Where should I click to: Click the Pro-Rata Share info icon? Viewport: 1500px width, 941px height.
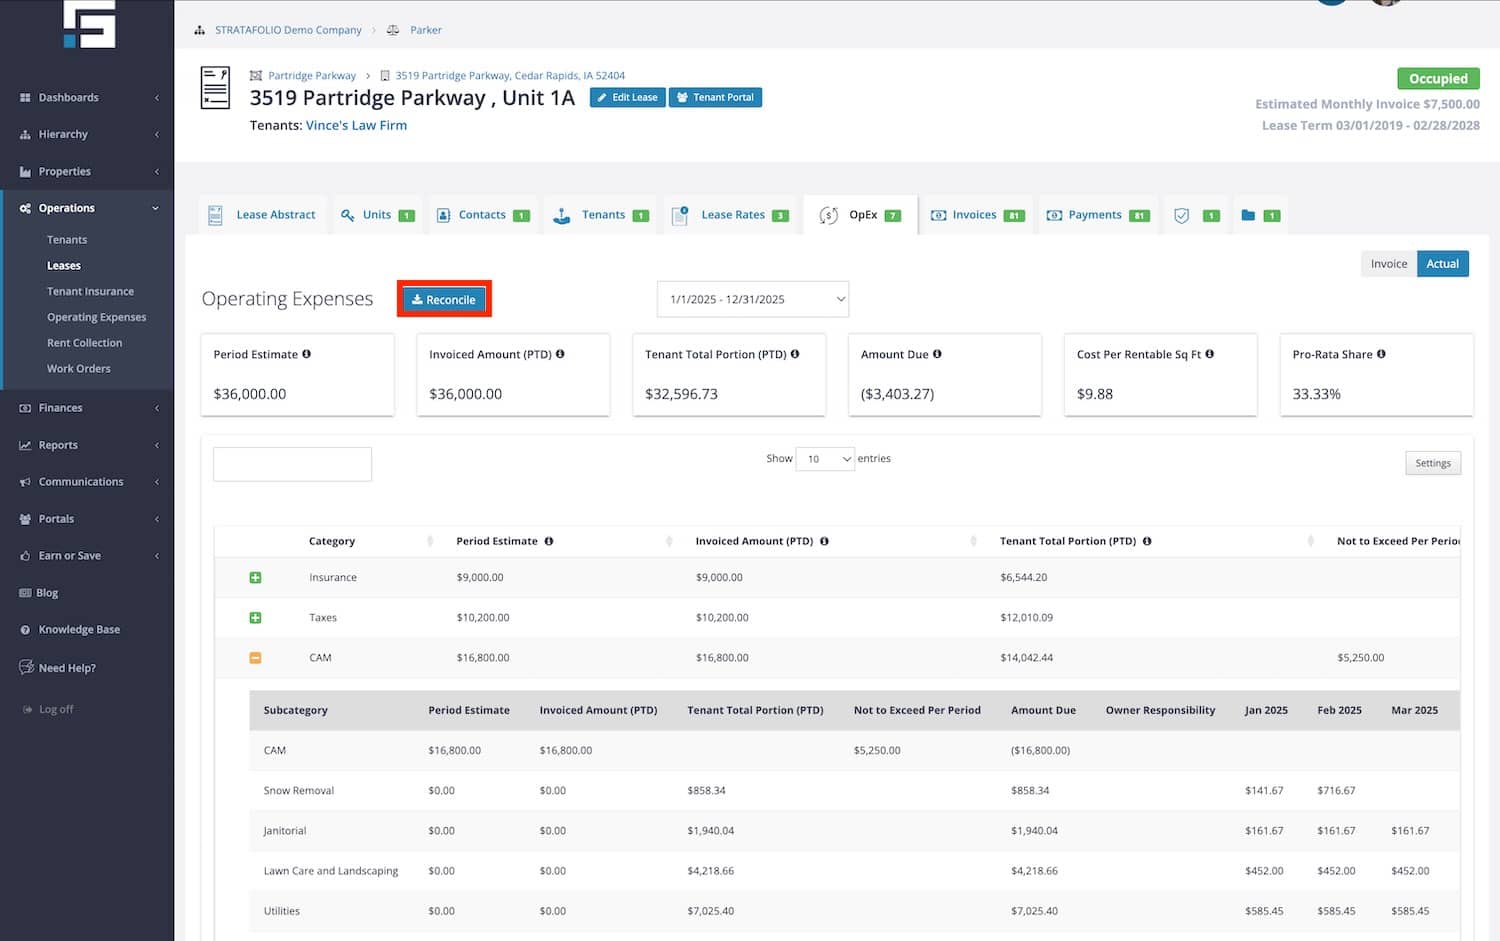coord(1381,354)
